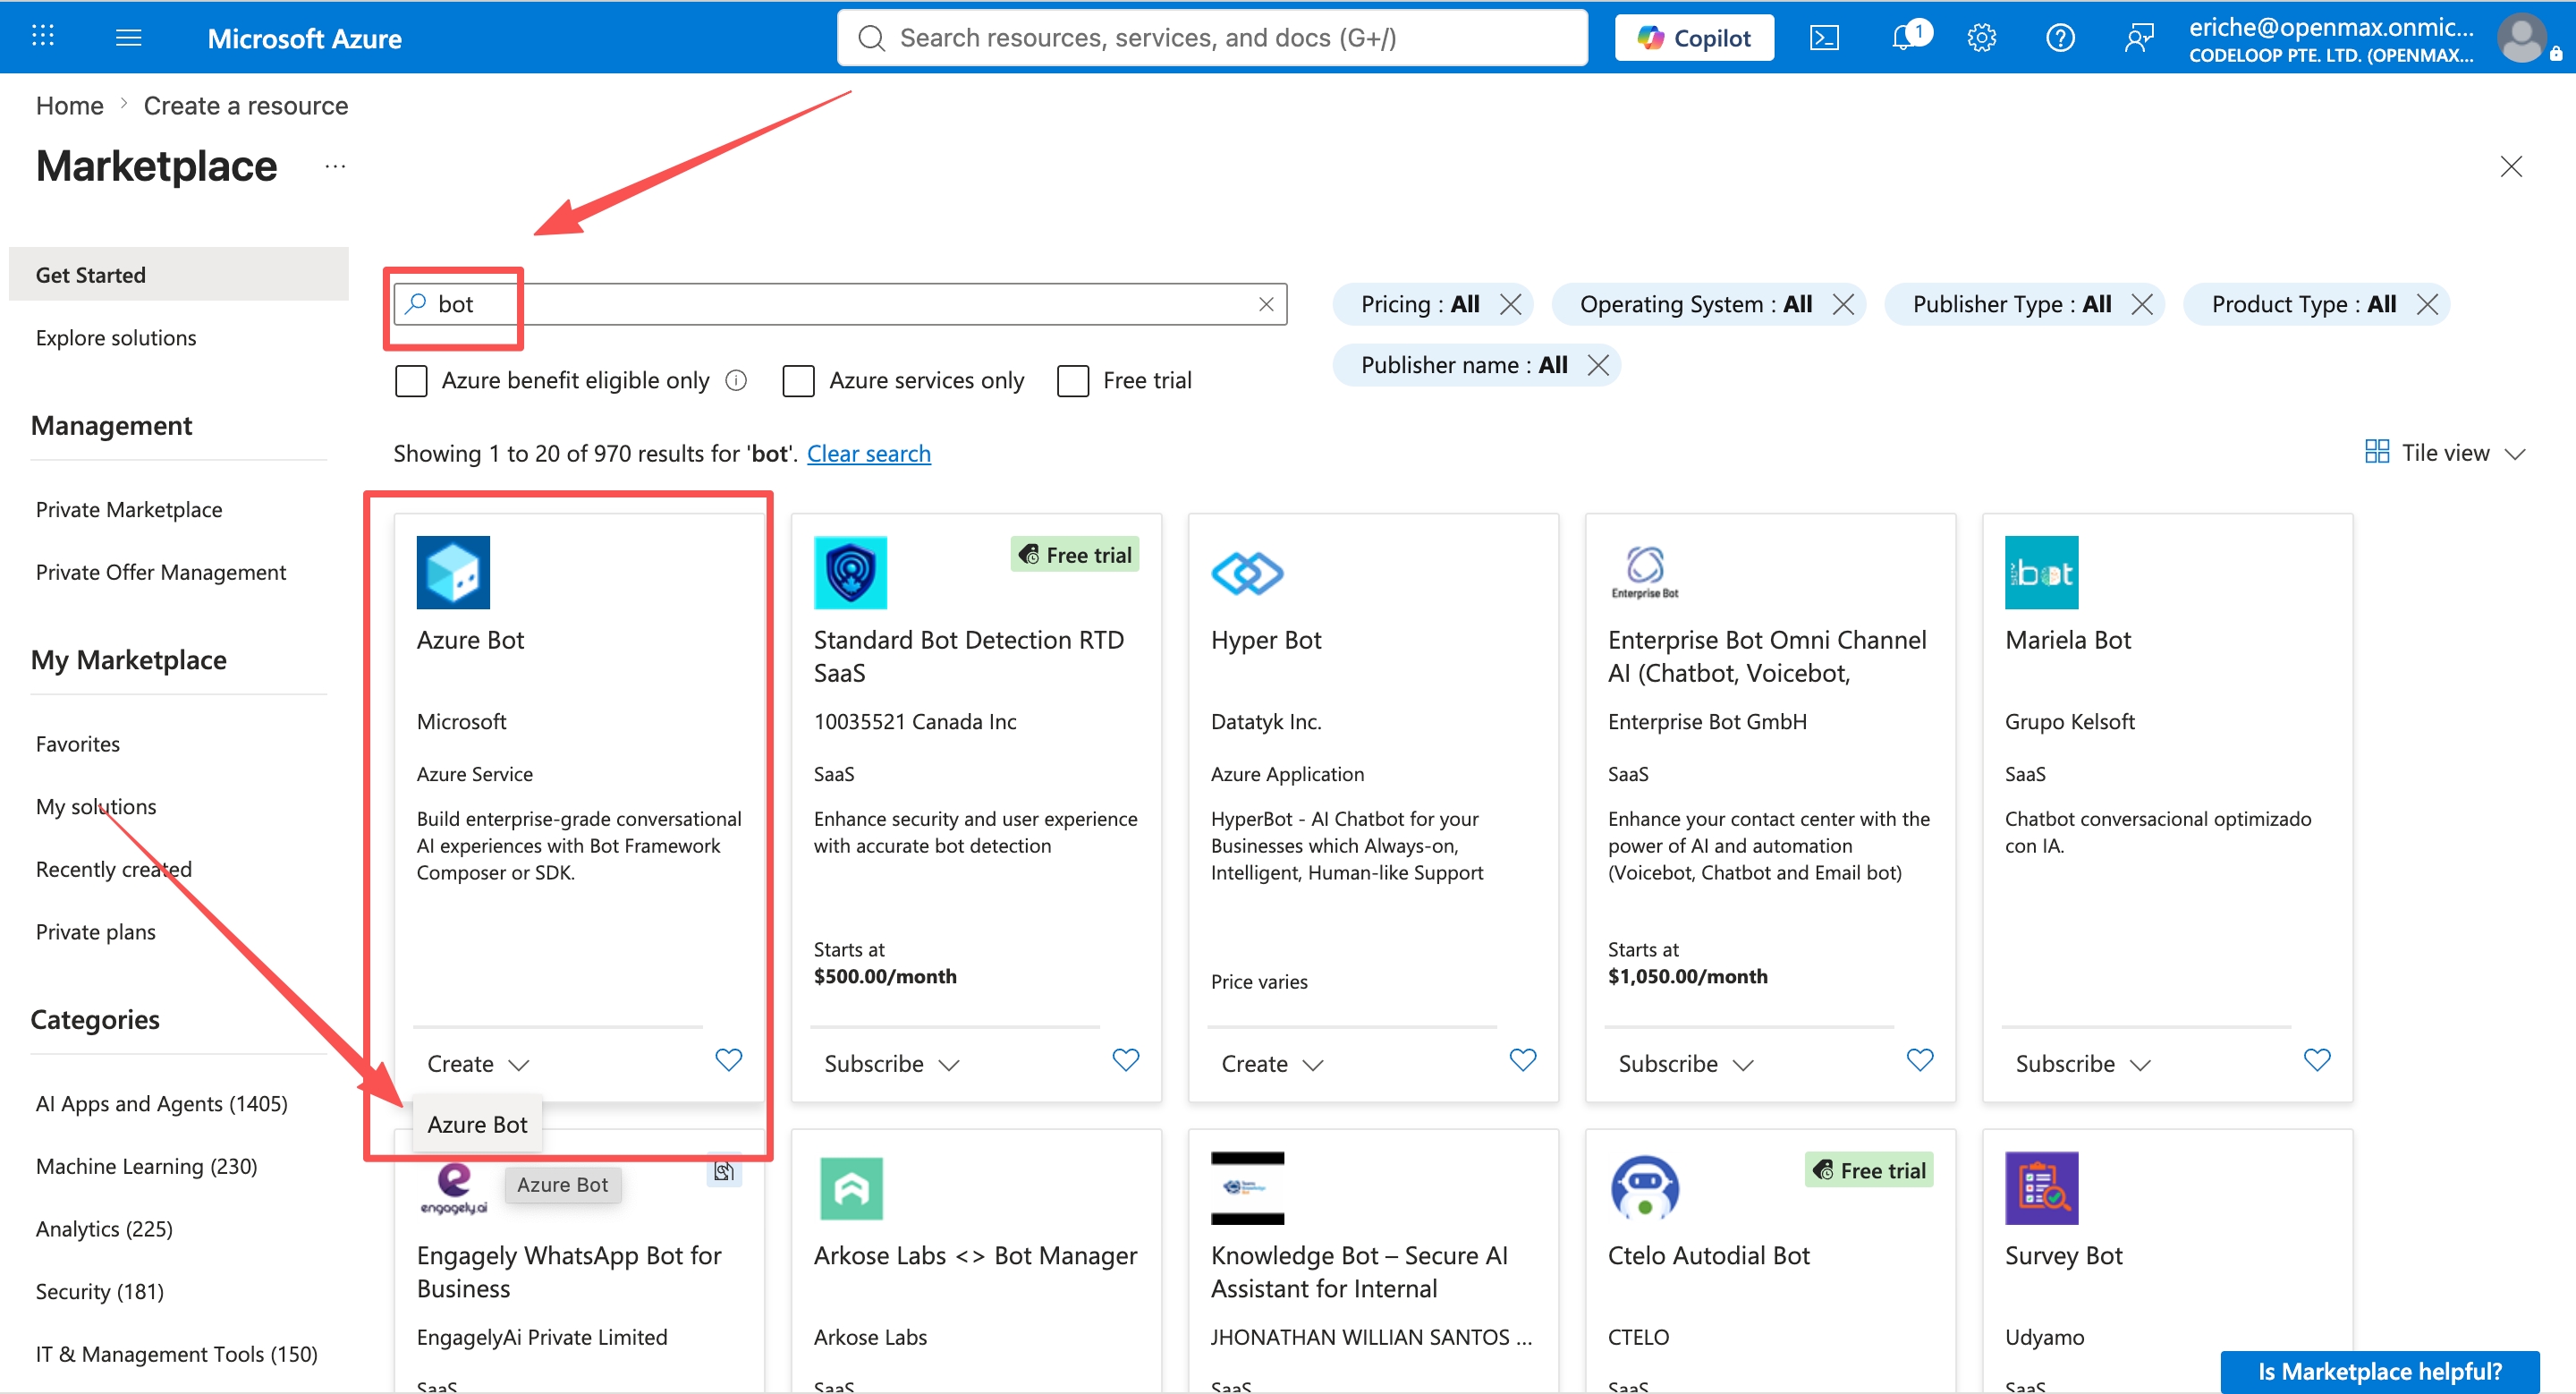Click the Copilot button
This screenshot has height=1394, width=2576.
click(x=1694, y=38)
